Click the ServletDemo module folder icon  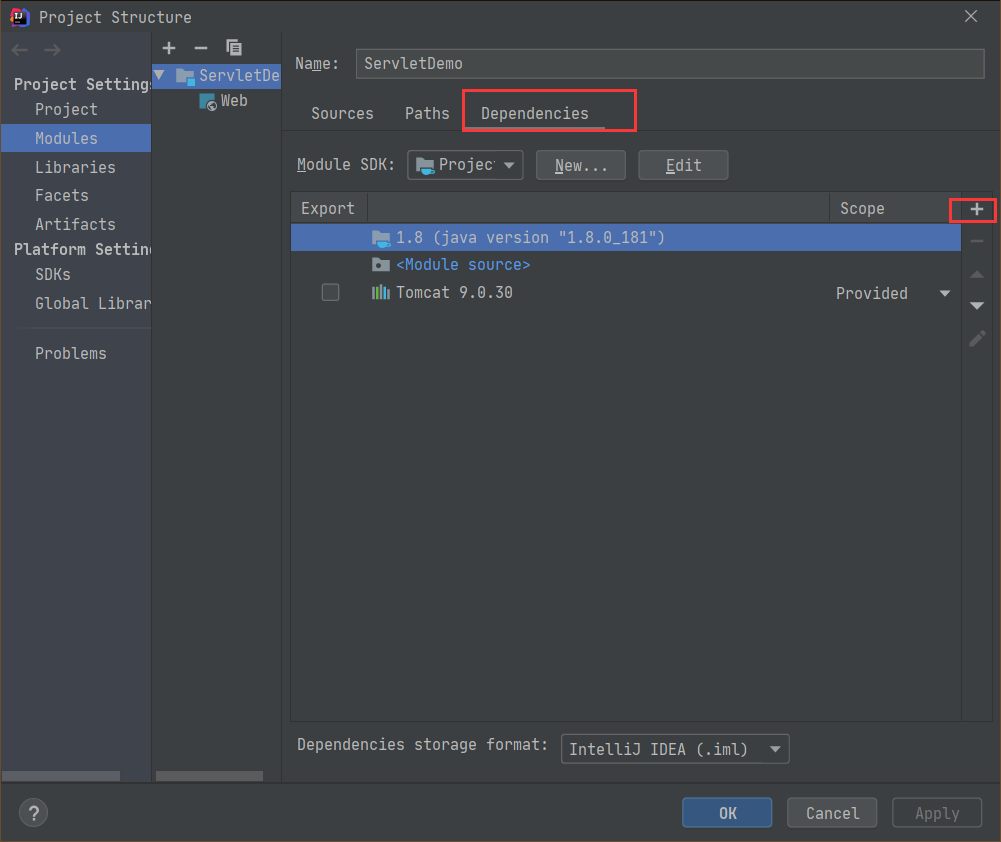tap(185, 77)
